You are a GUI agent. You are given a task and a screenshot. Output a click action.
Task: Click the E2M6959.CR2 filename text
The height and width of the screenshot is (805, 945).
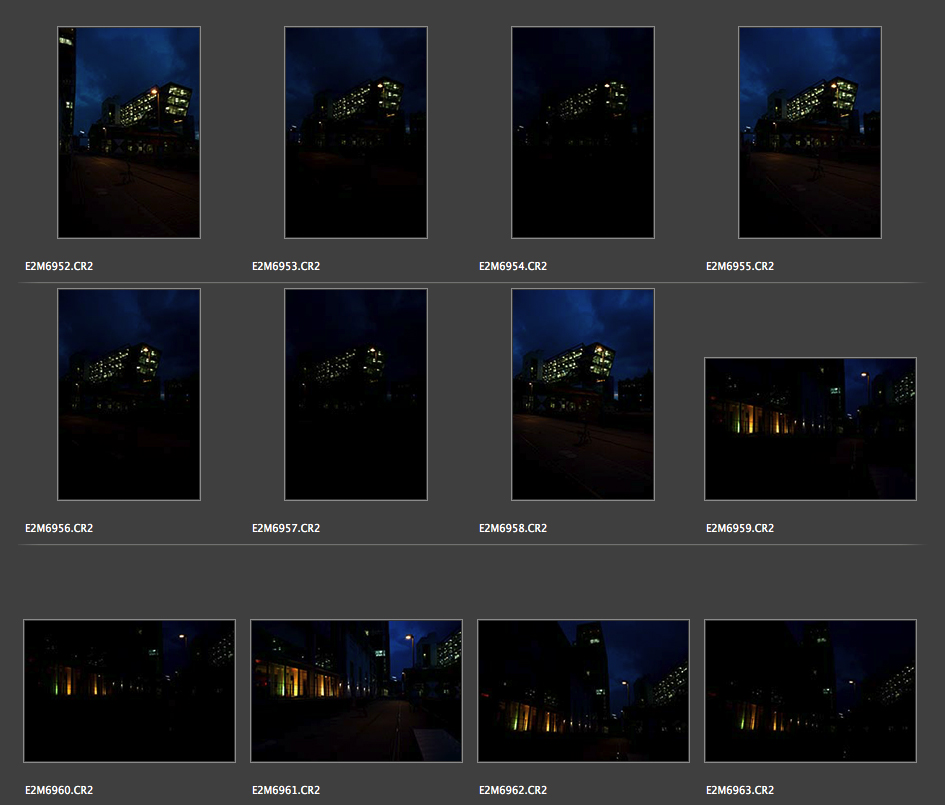tap(740, 528)
